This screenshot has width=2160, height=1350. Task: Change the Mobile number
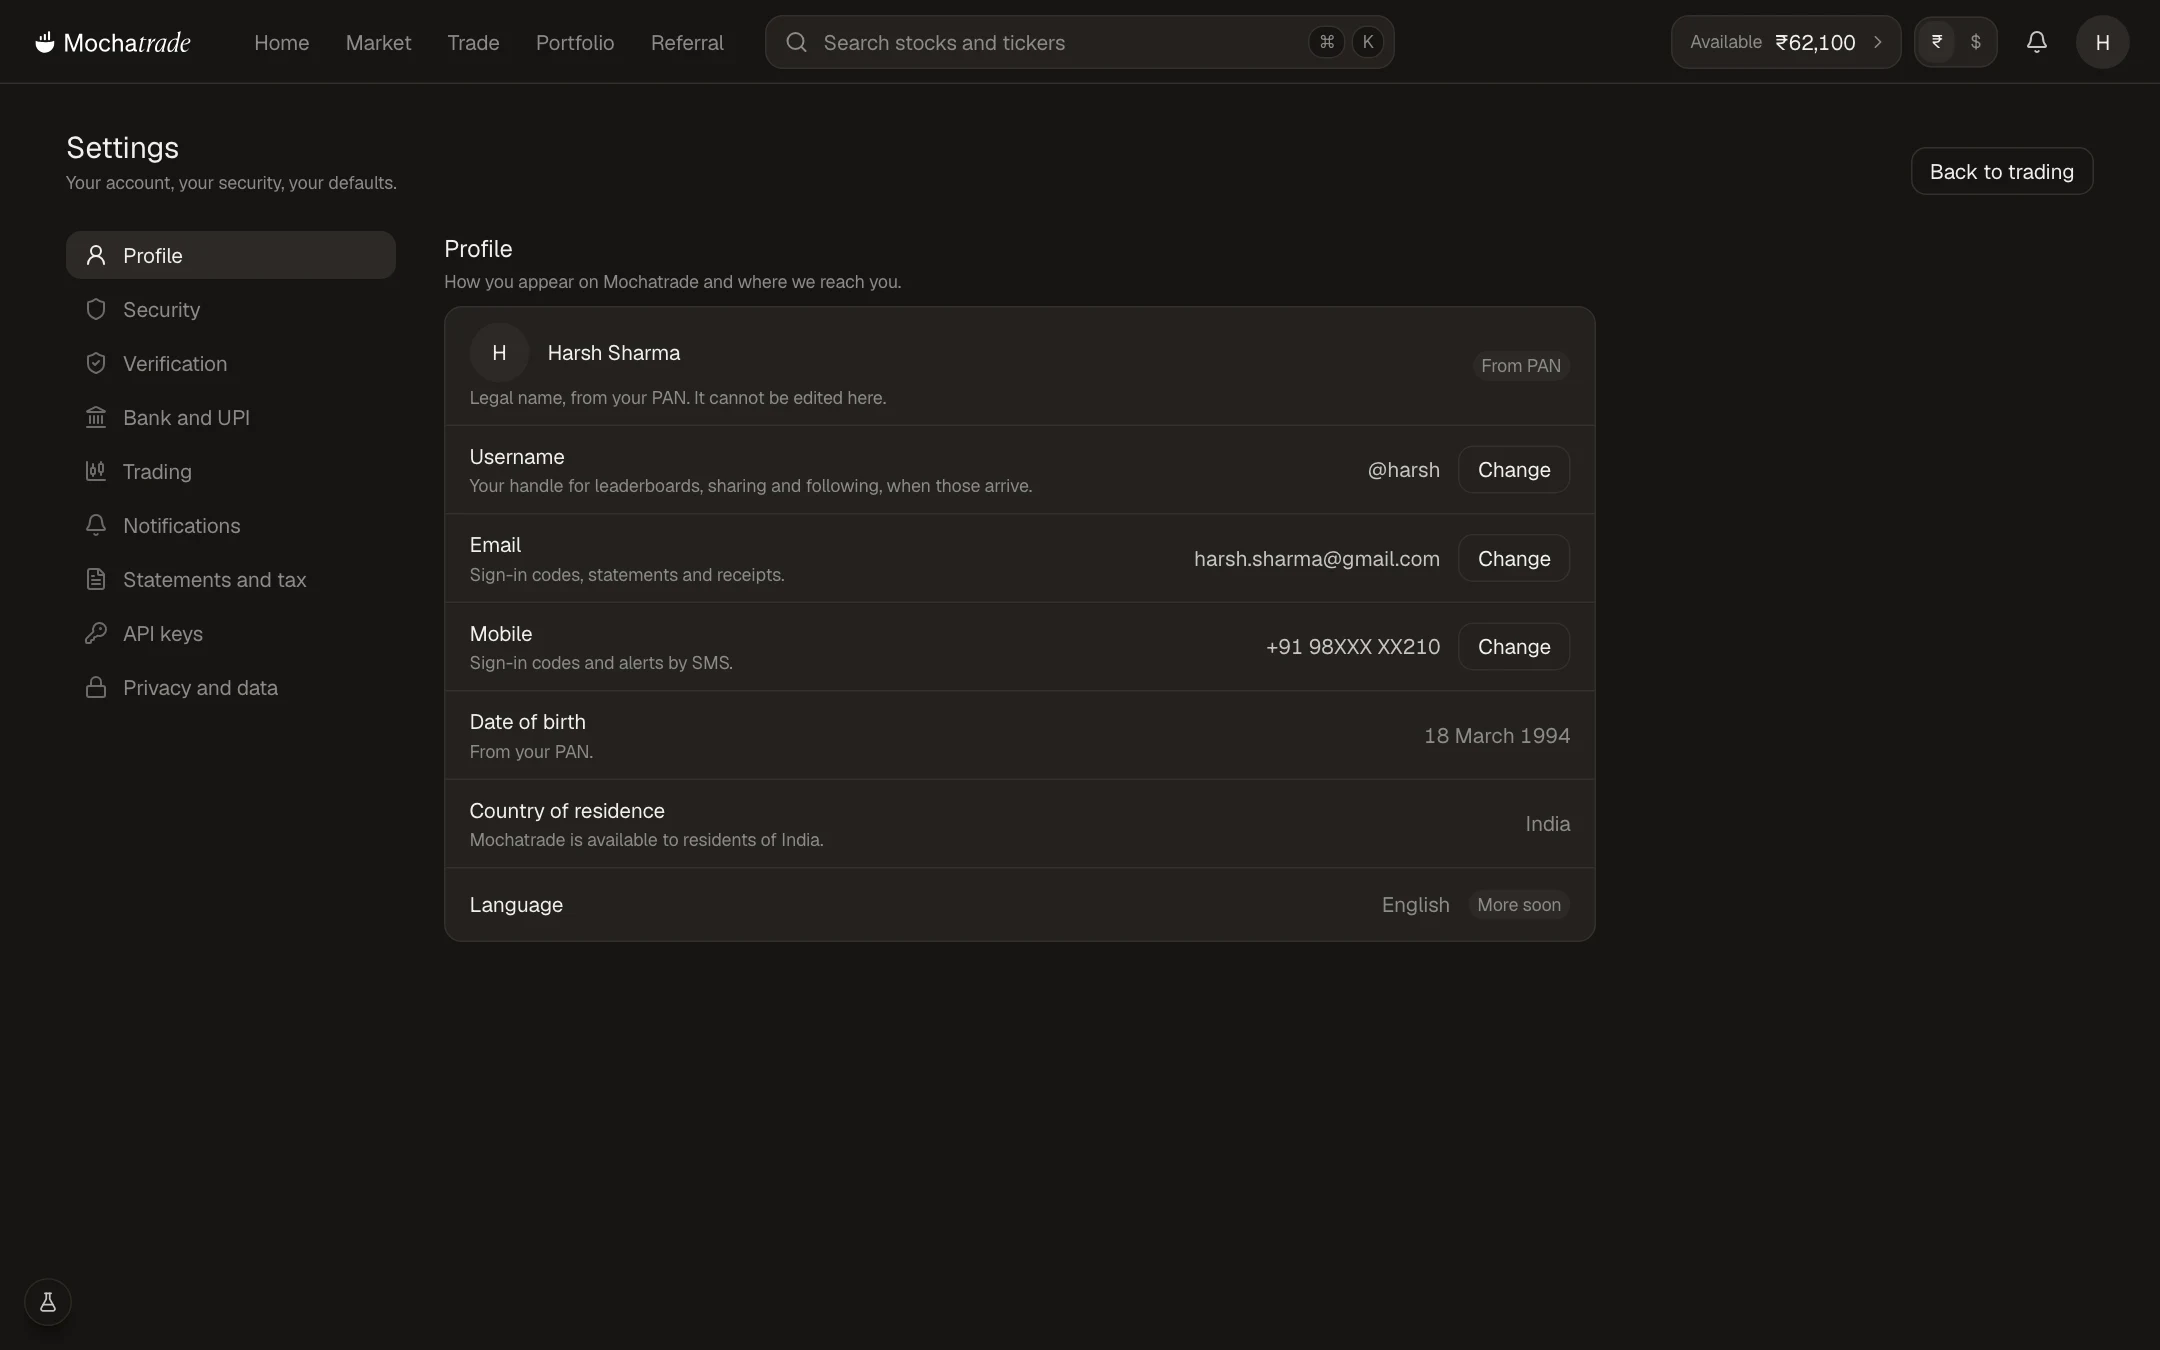point(1514,646)
